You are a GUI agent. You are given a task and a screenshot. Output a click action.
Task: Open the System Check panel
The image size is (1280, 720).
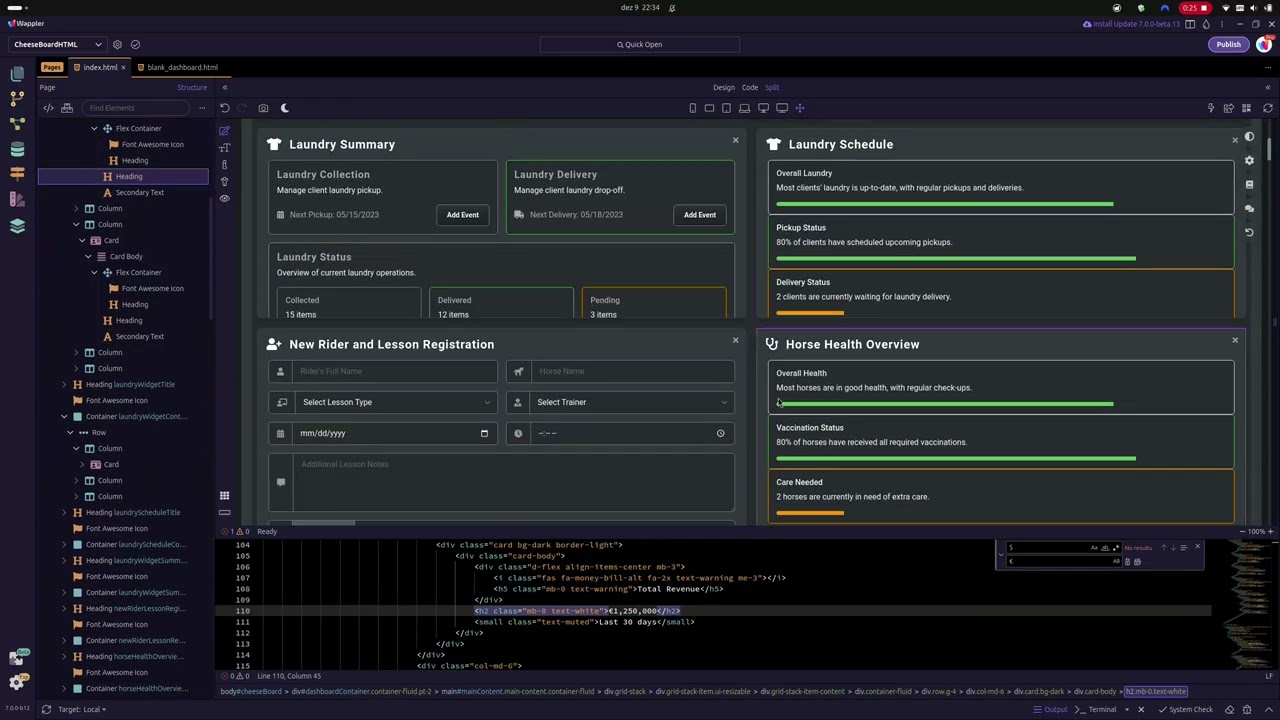[x=1184, y=710]
